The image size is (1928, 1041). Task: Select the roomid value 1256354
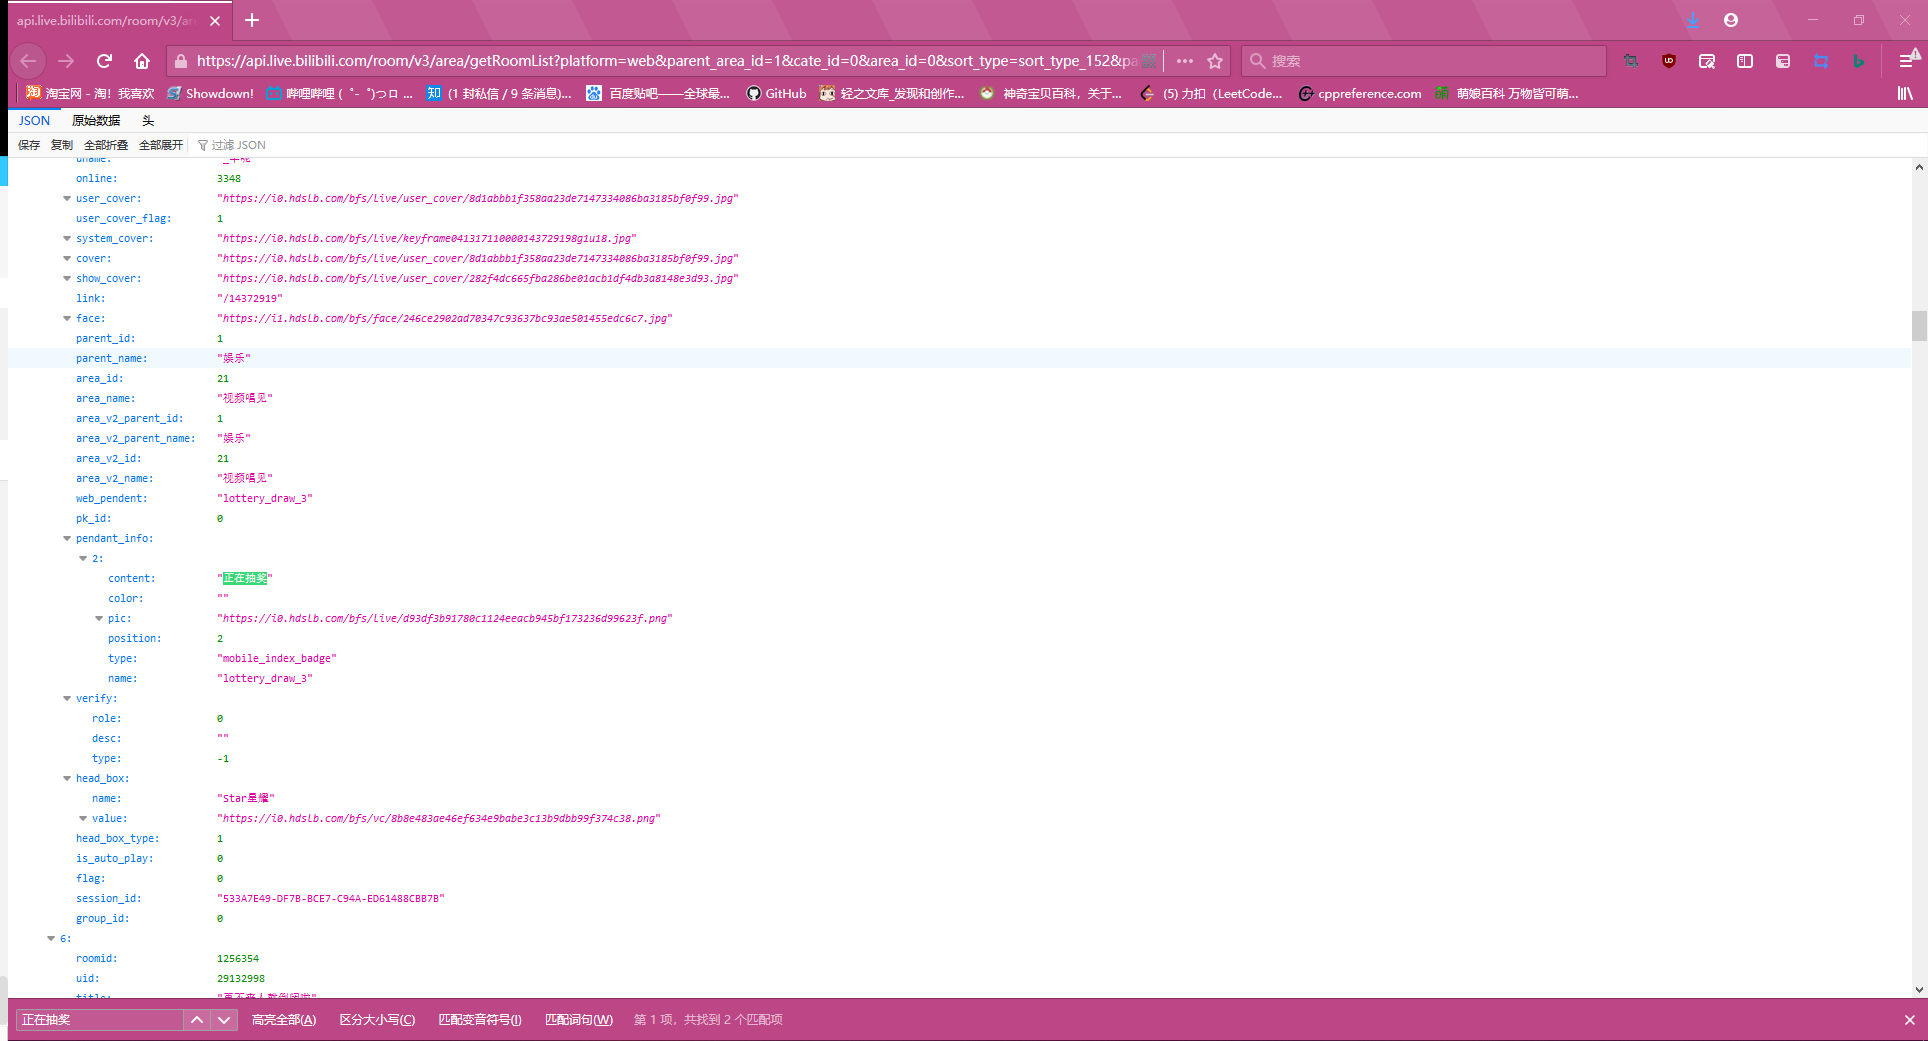pyautogui.click(x=238, y=958)
